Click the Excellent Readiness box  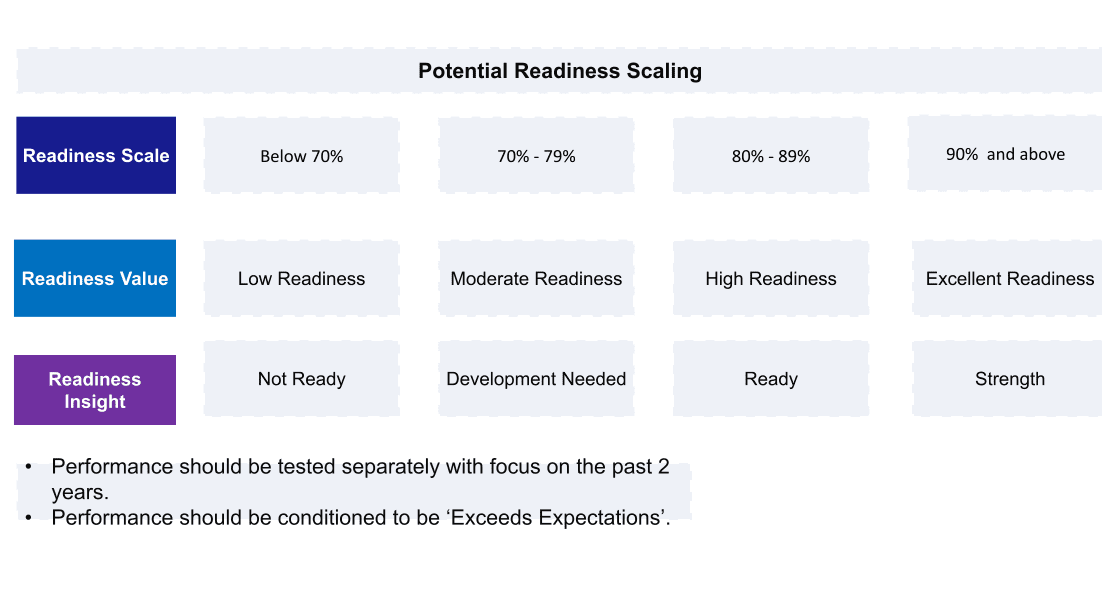click(1009, 278)
